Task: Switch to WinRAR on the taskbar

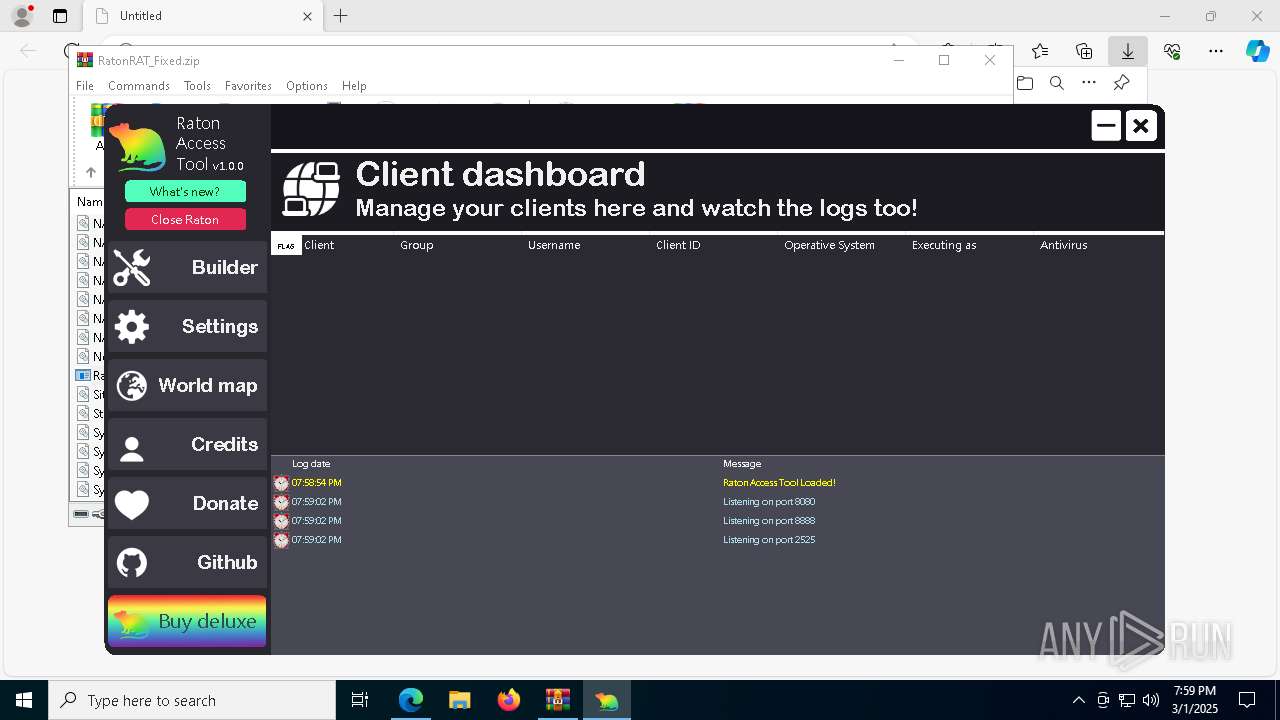Action: tap(558, 700)
